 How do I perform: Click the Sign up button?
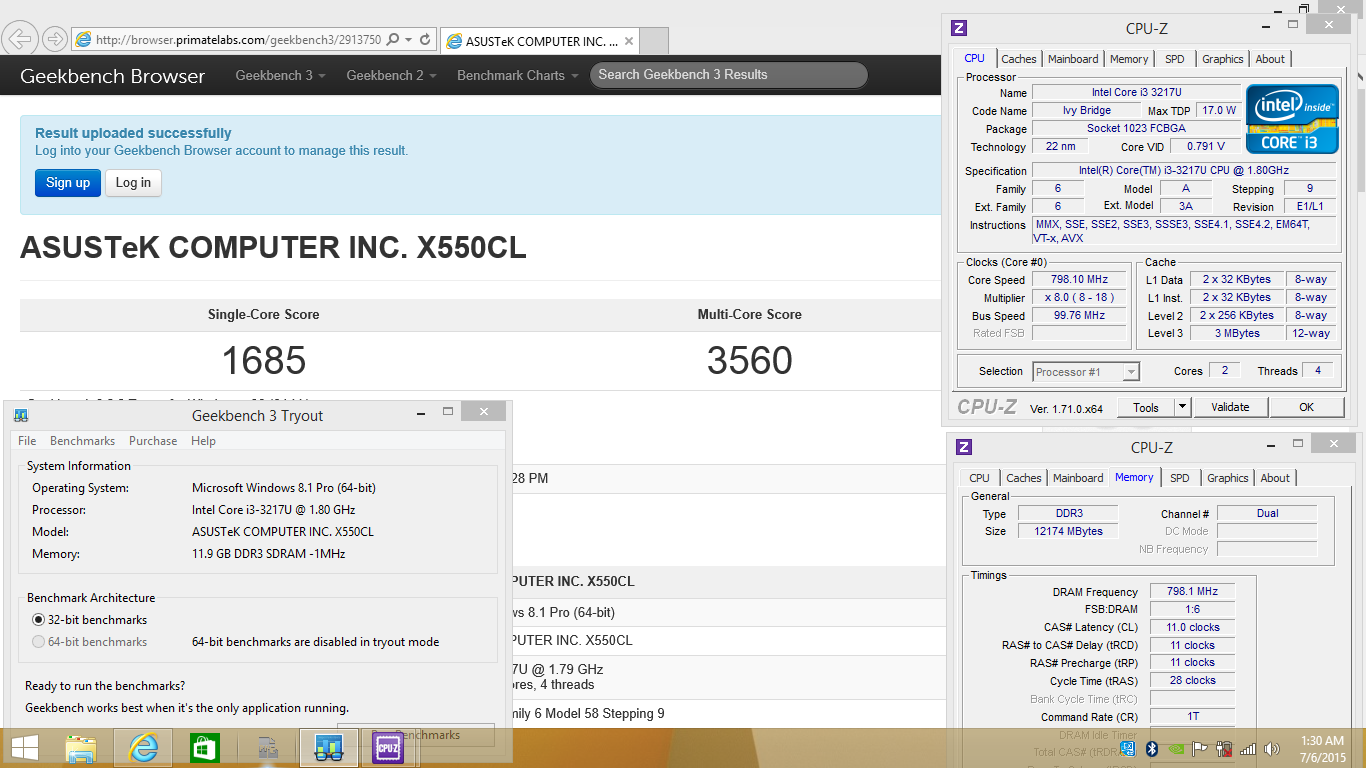68,183
